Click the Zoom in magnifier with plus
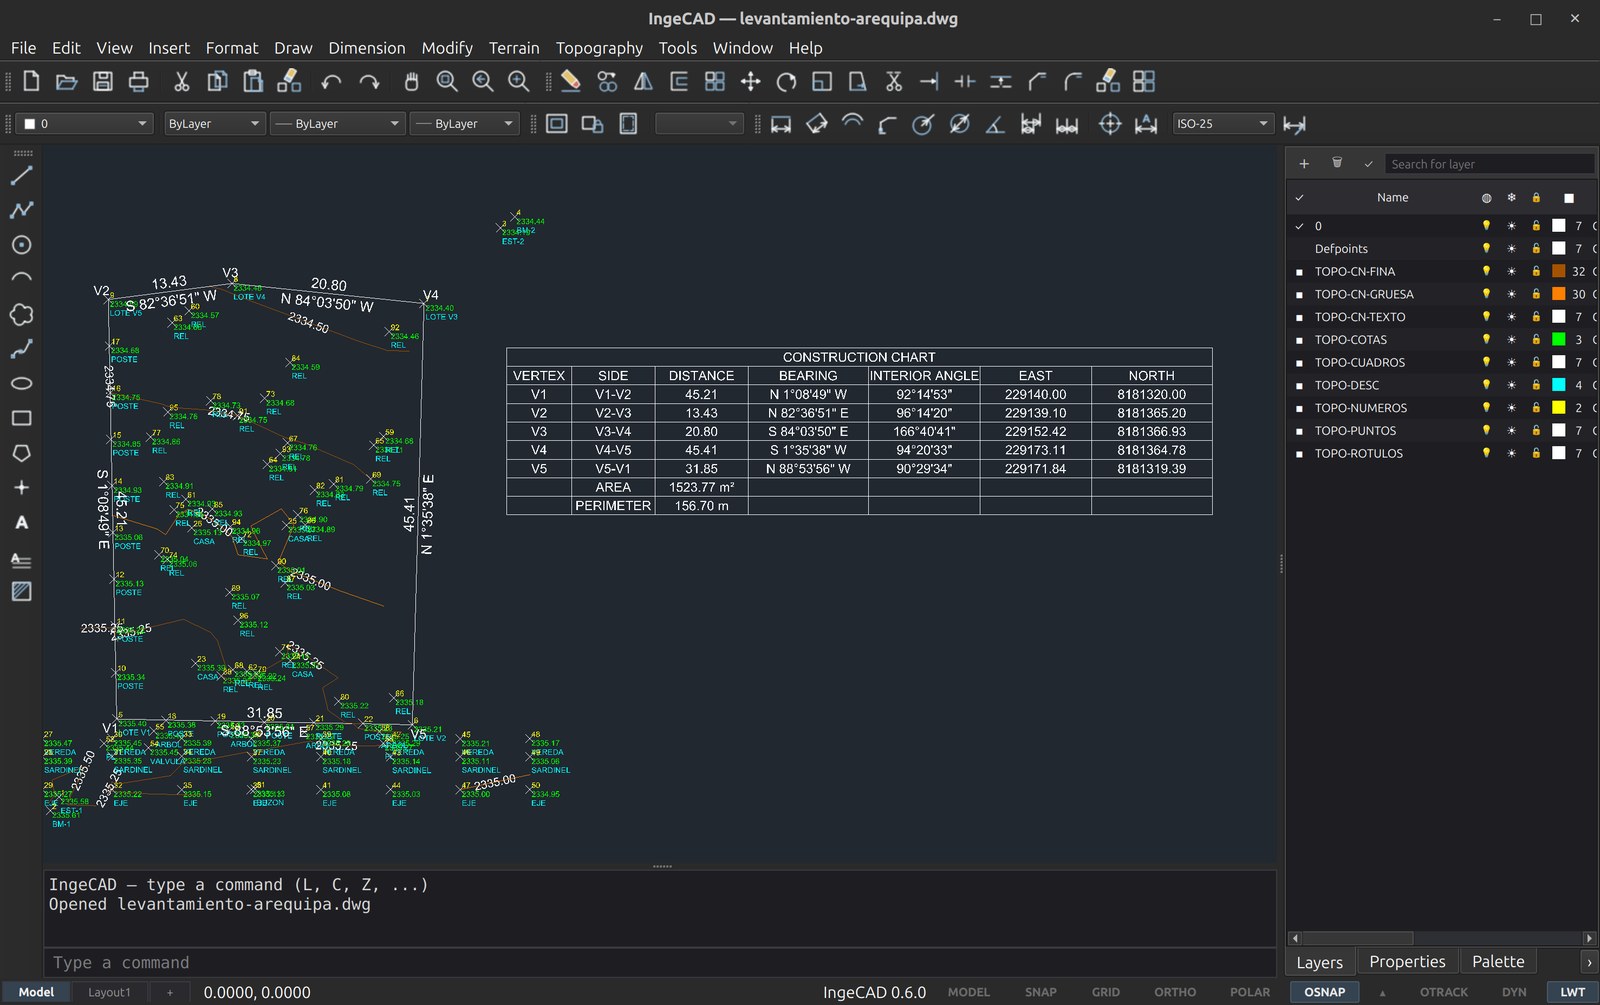Screen dimensions: 1600x1005 point(519,81)
